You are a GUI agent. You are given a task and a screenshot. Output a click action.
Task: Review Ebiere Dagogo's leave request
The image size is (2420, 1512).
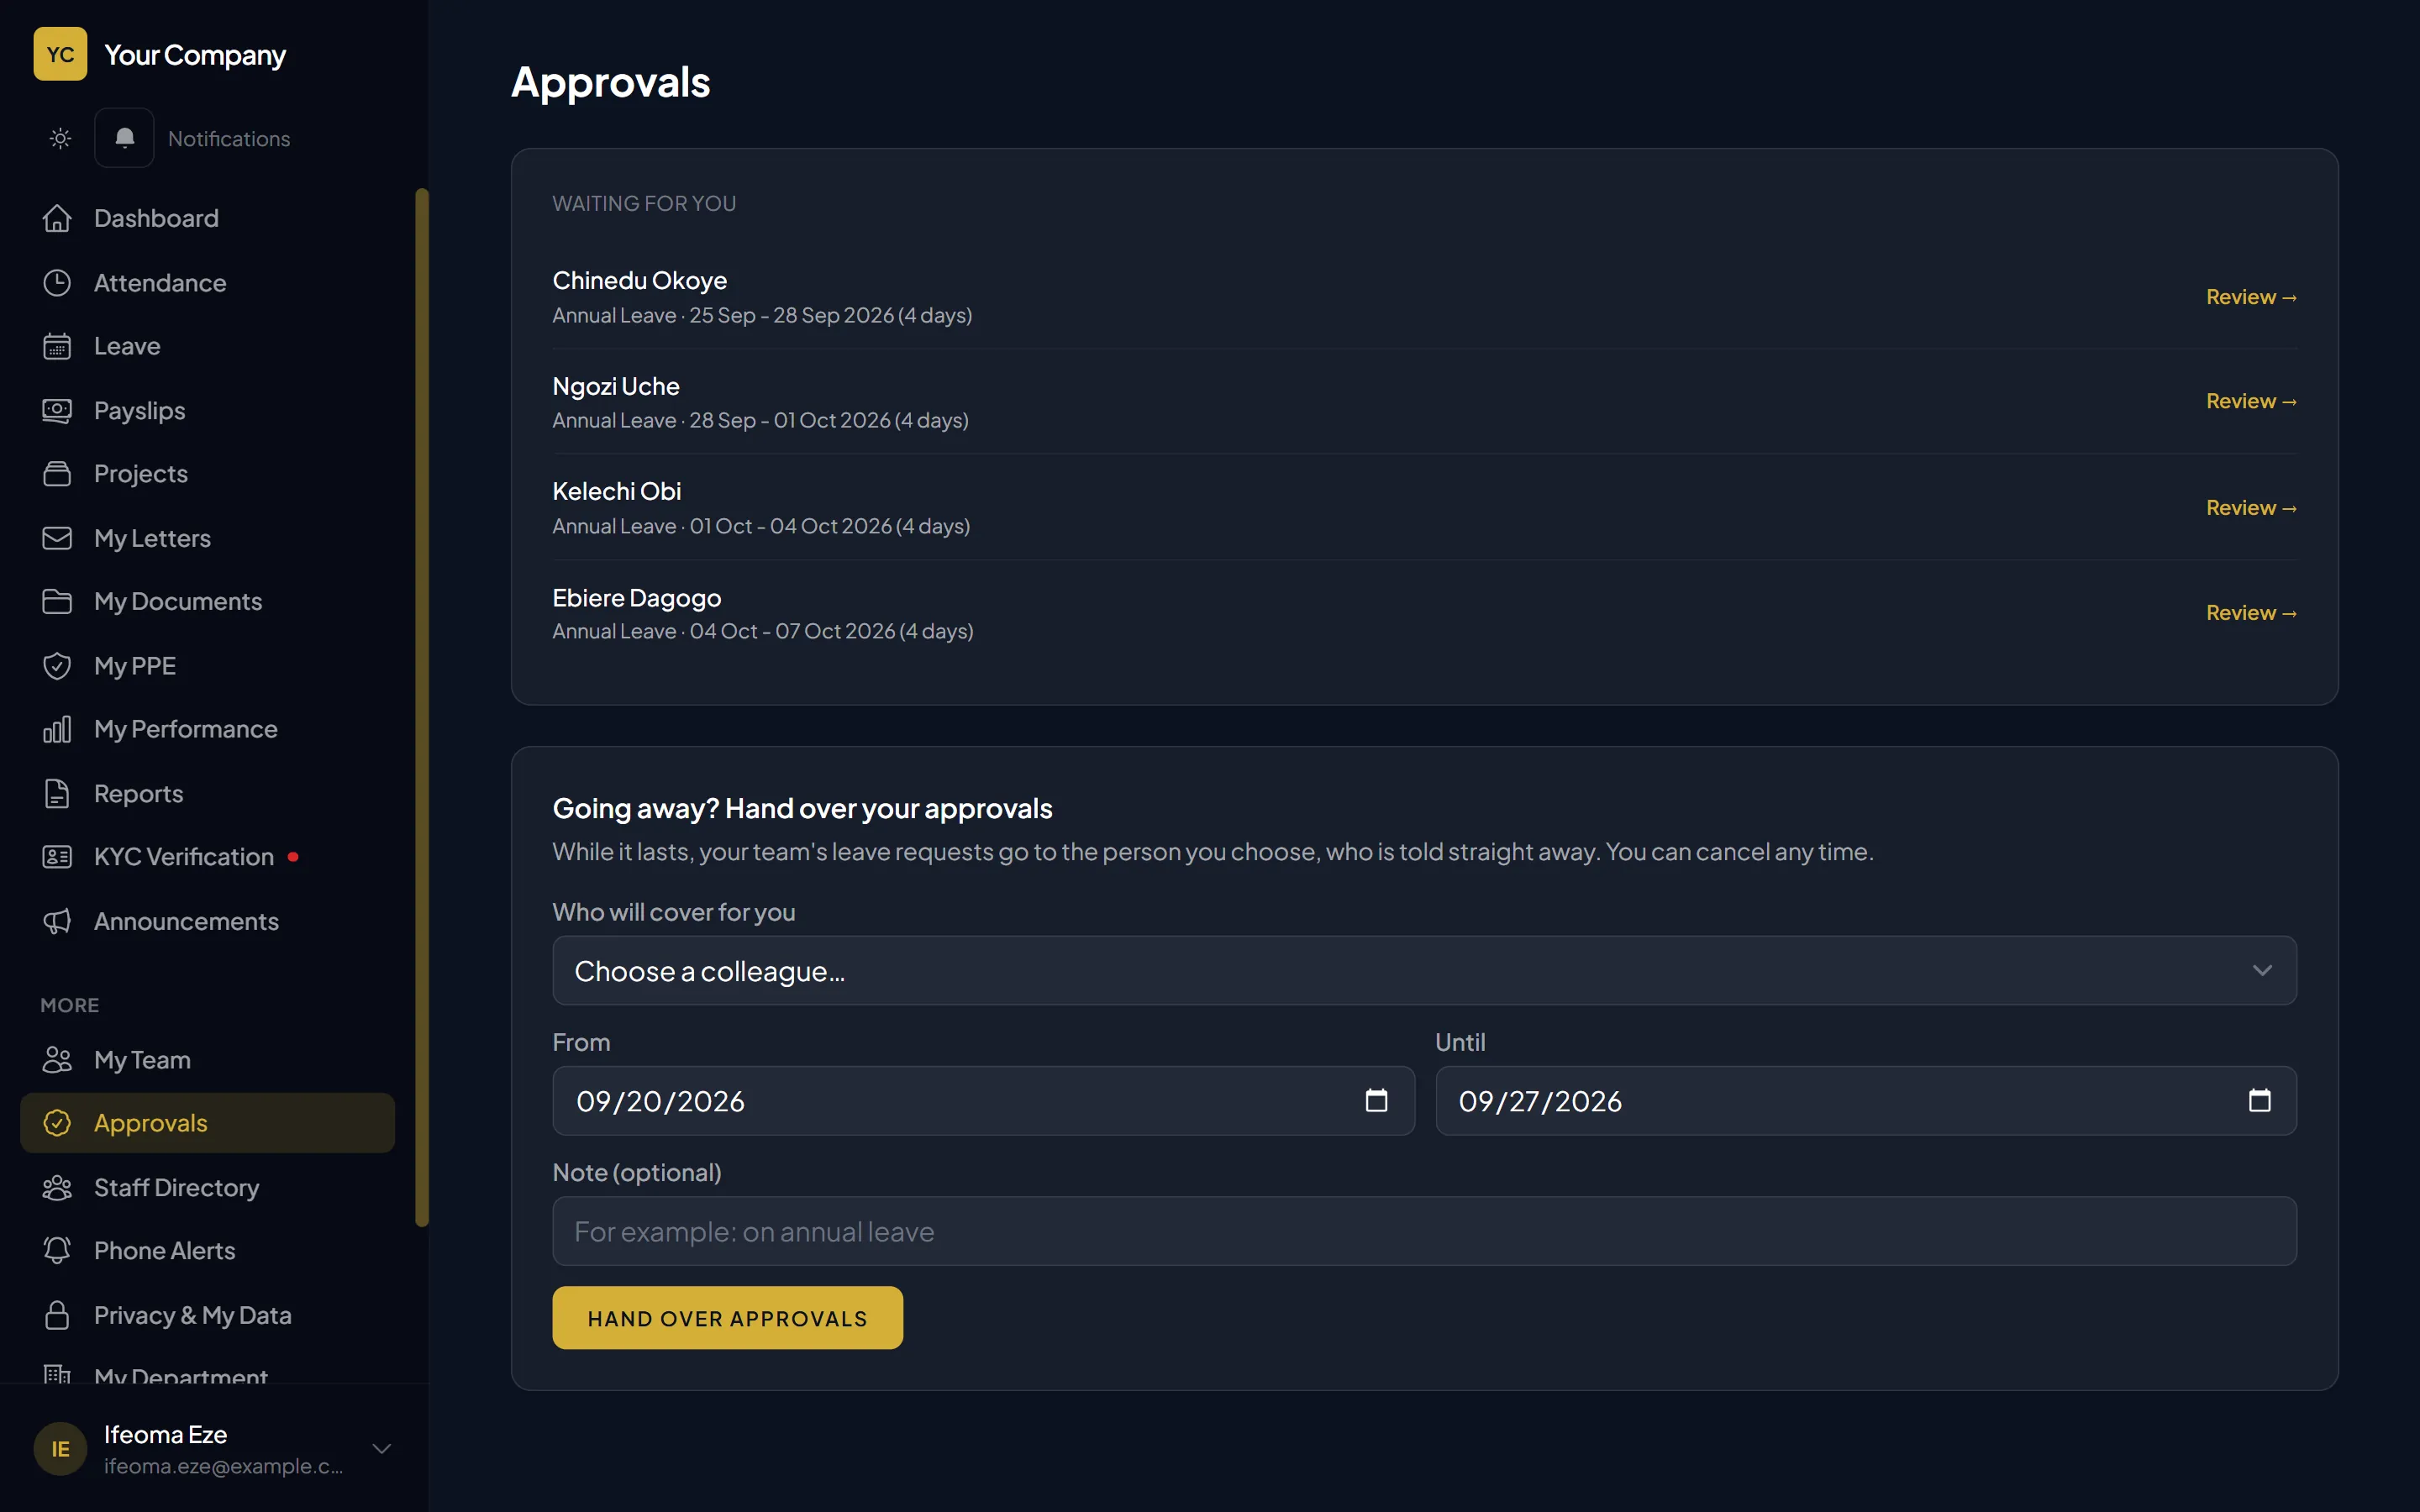pyautogui.click(x=2251, y=613)
